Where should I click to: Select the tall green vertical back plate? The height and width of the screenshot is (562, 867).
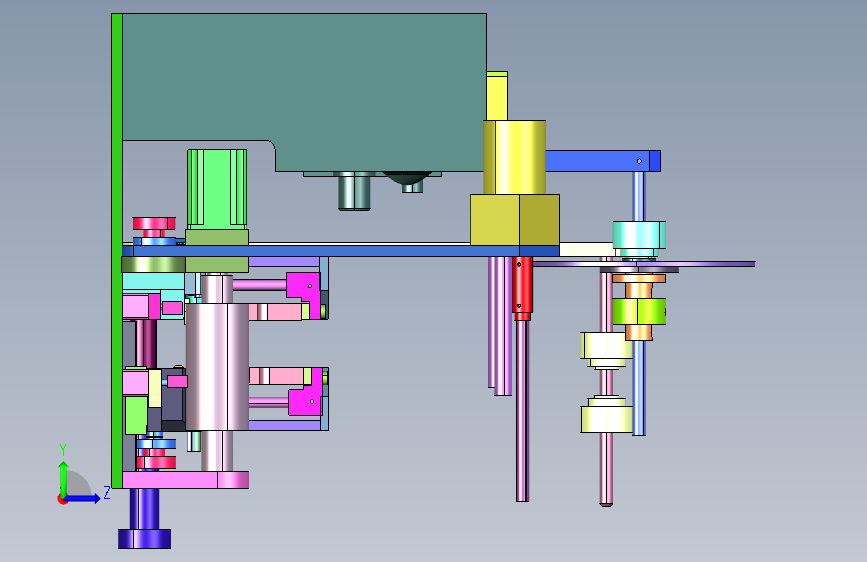[x=117, y=251]
